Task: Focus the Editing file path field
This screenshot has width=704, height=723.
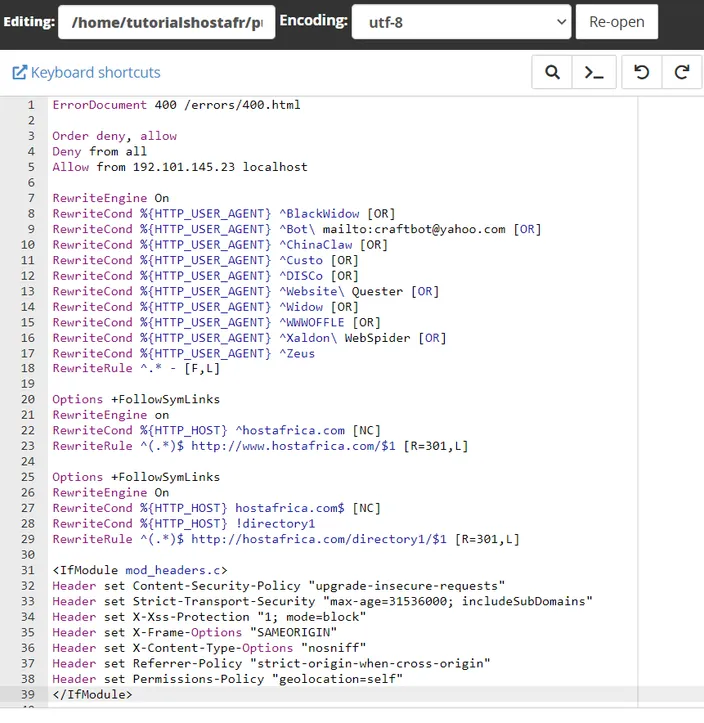Action: pyautogui.click(x=166, y=22)
